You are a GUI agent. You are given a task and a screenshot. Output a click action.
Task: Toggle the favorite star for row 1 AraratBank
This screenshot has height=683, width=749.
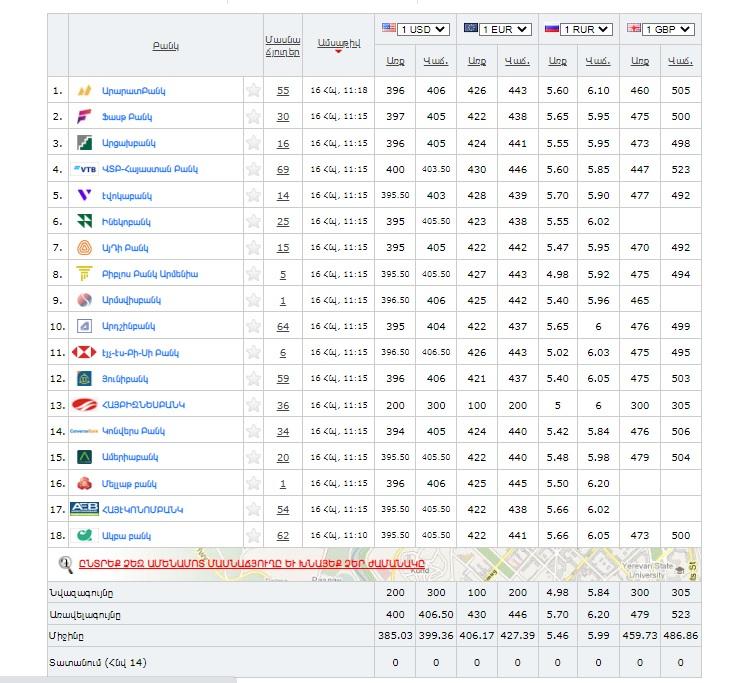coord(253,91)
